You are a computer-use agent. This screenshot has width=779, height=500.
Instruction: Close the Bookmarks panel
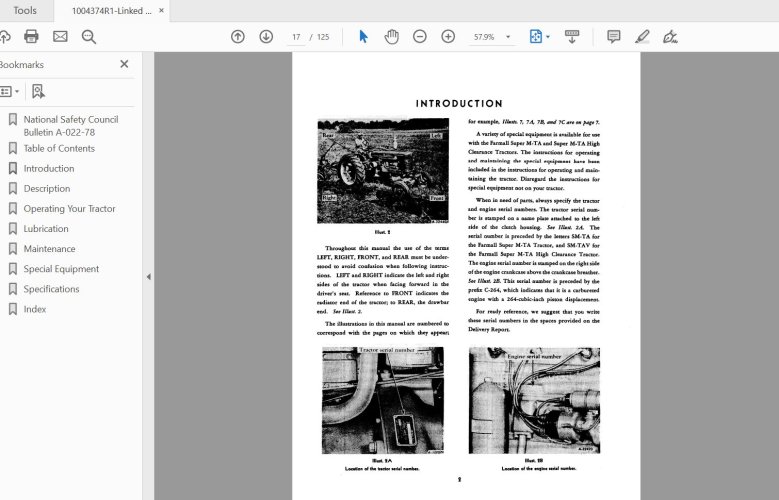coord(124,64)
